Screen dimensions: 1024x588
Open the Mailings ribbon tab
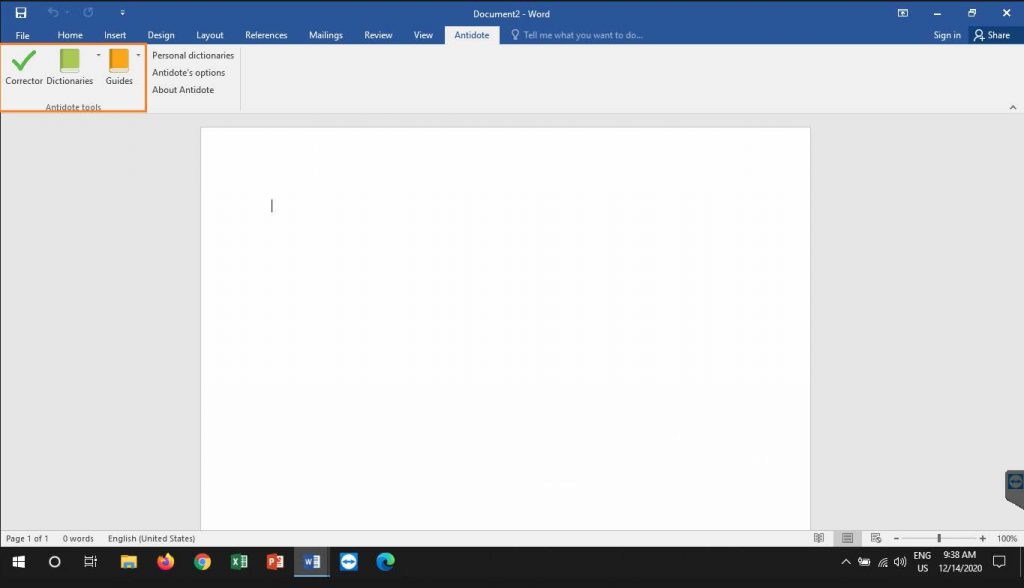click(326, 35)
